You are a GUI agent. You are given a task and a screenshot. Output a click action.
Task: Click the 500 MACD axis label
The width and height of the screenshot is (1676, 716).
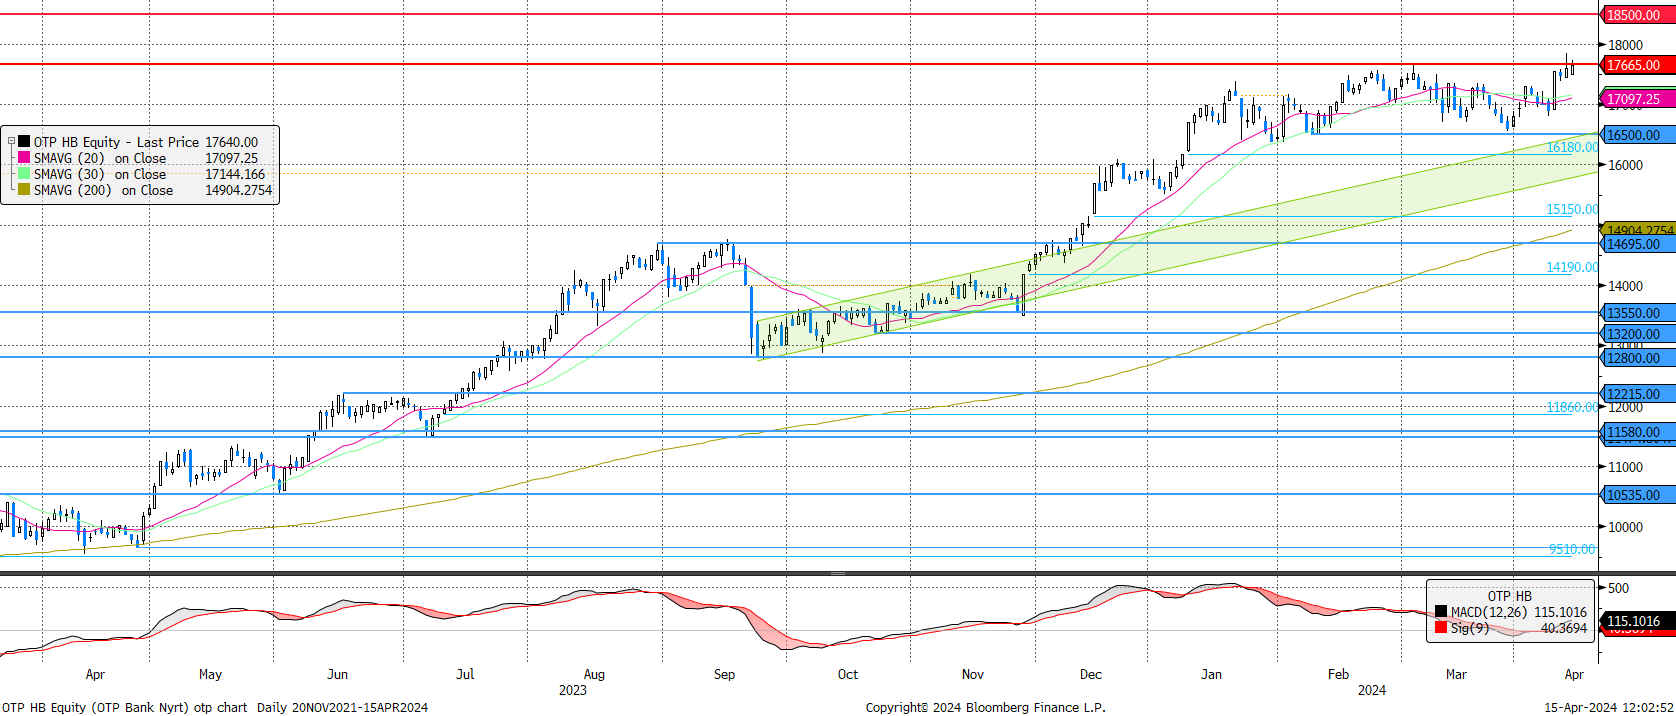[x=1618, y=588]
